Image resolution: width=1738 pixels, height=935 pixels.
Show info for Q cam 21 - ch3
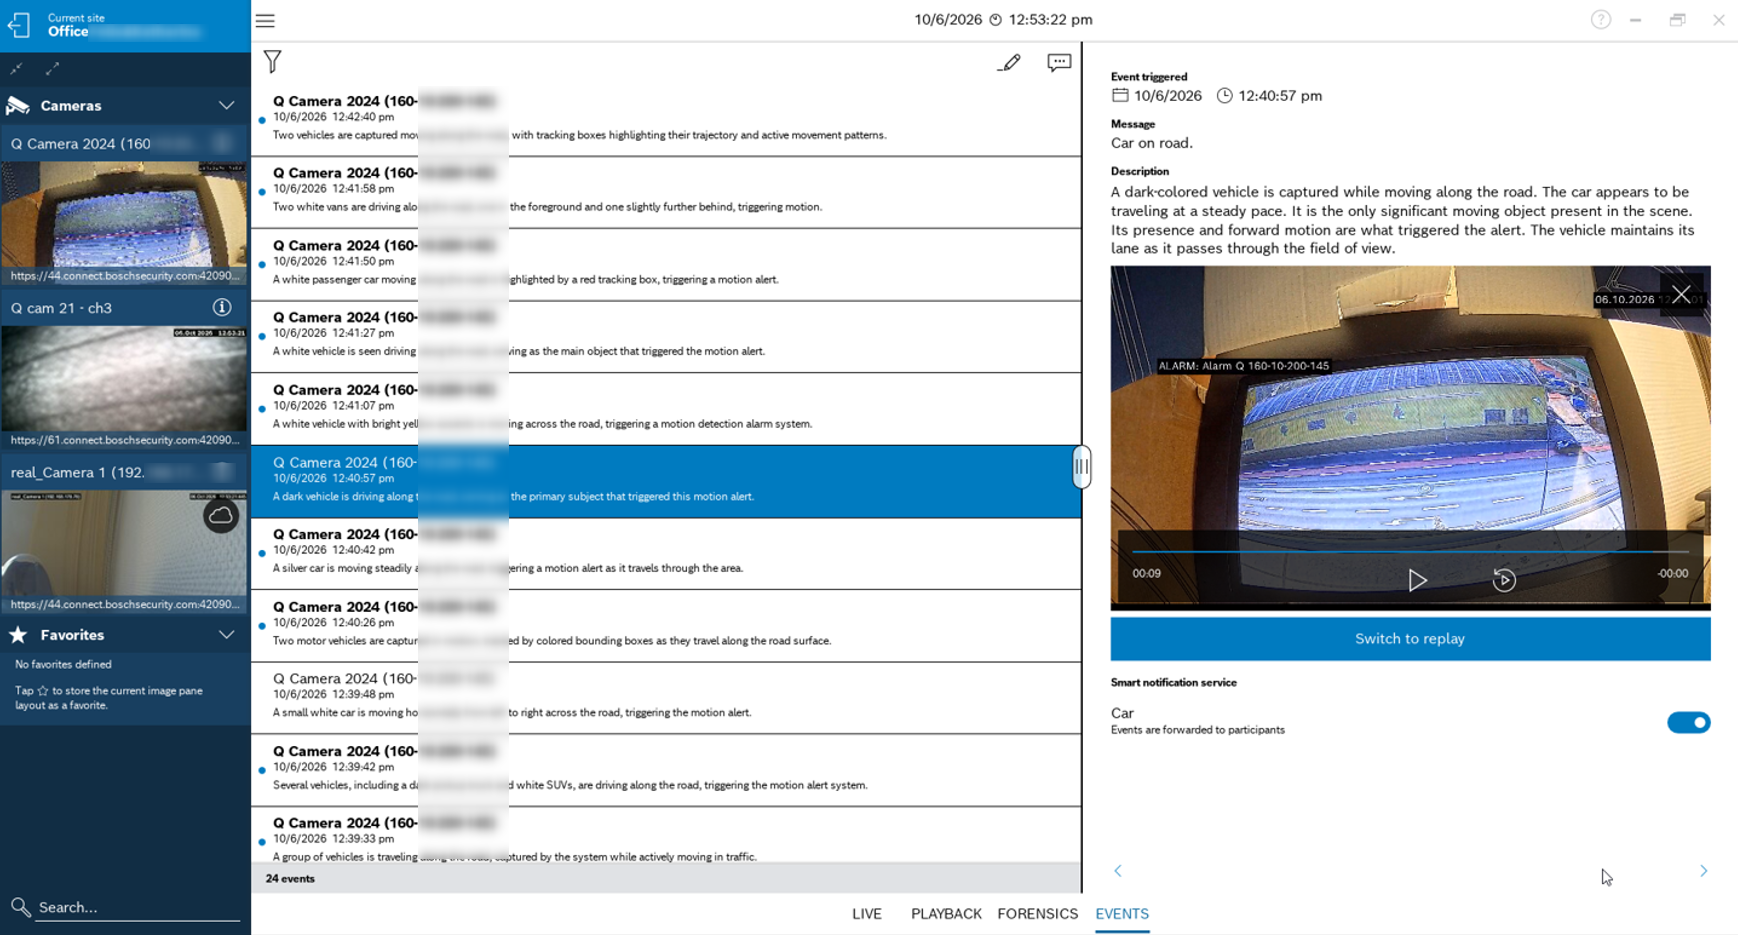click(222, 307)
